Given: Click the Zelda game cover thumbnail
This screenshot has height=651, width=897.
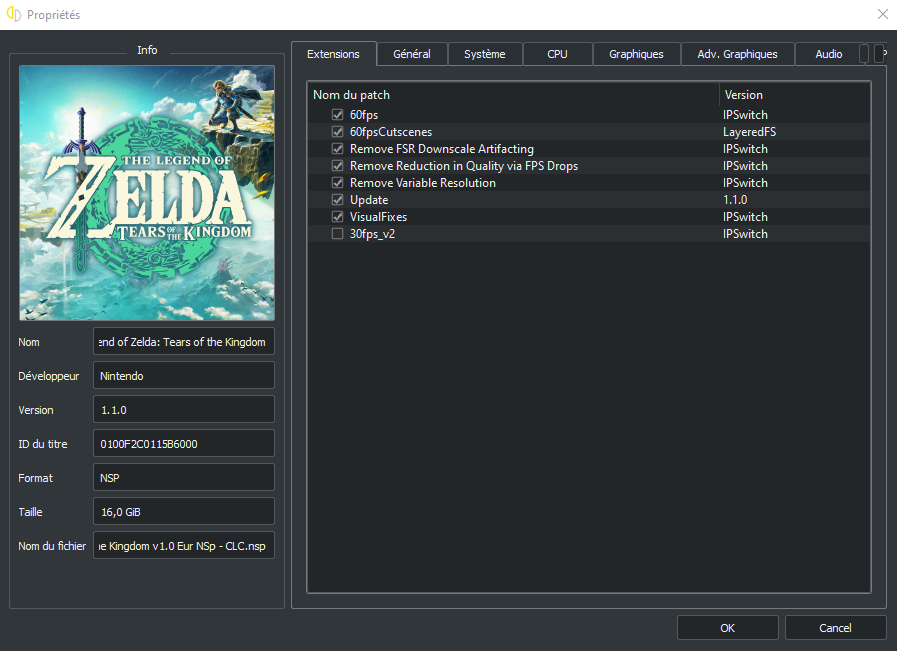Looking at the screenshot, I should pyautogui.click(x=147, y=193).
